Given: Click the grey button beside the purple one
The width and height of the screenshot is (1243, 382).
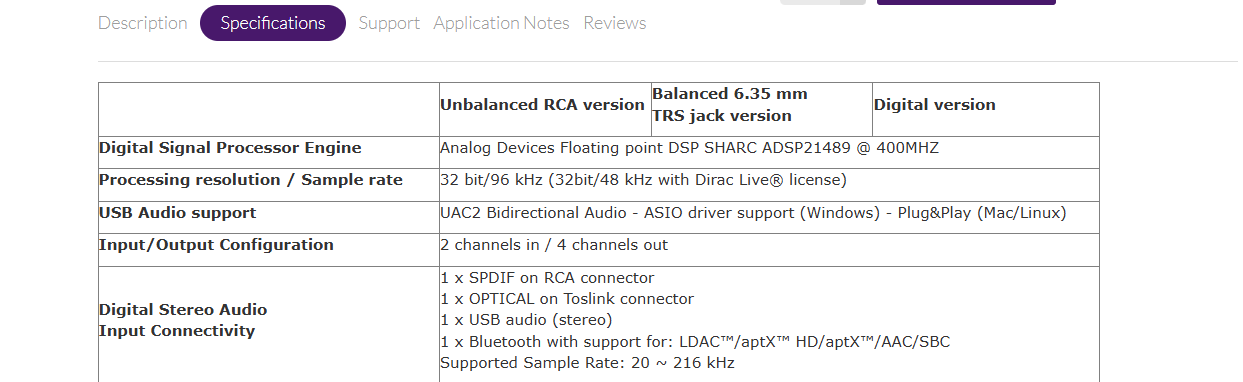Looking at the screenshot, I should [823, 2].
